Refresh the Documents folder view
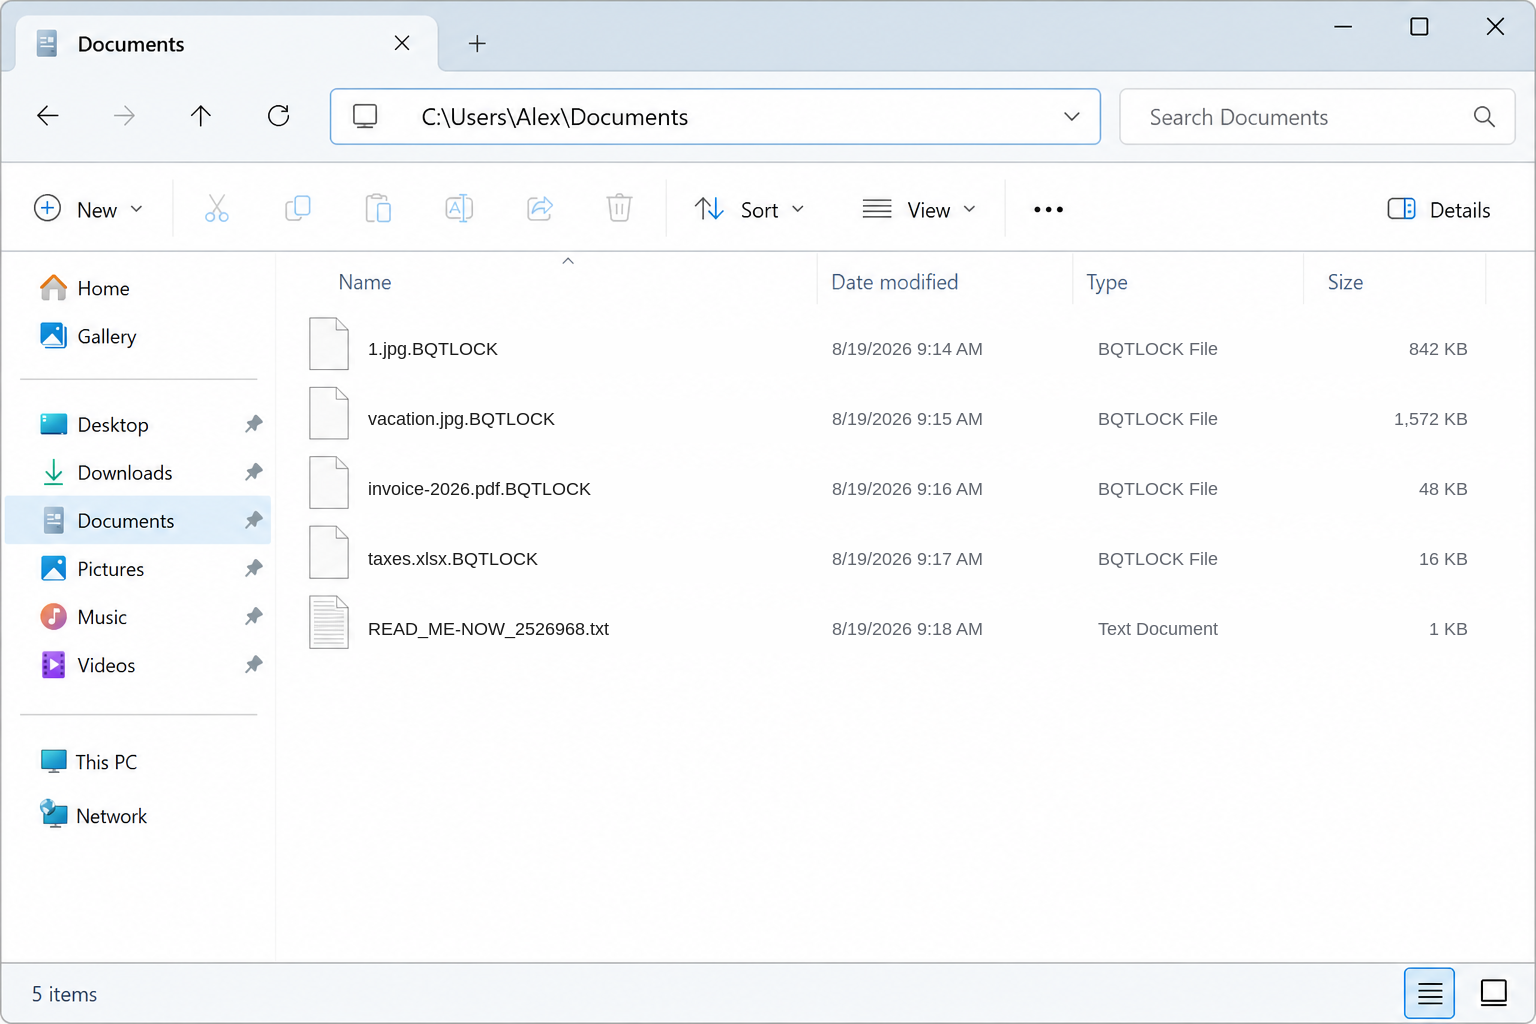Viewport: 1536px width, 1024px height. (x=279, y=116)
